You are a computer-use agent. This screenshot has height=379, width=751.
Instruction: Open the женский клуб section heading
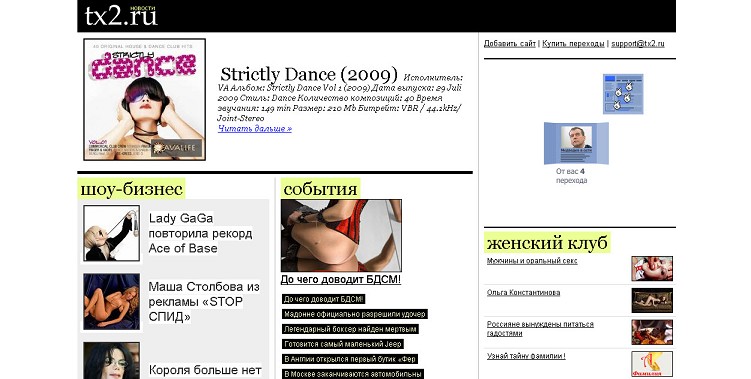pos(547,242)
